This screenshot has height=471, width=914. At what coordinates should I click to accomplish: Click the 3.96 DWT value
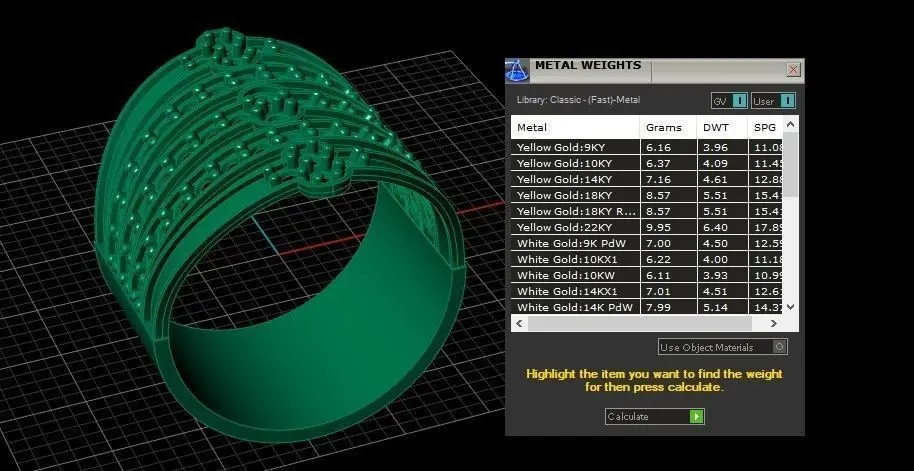pos(715,147)
